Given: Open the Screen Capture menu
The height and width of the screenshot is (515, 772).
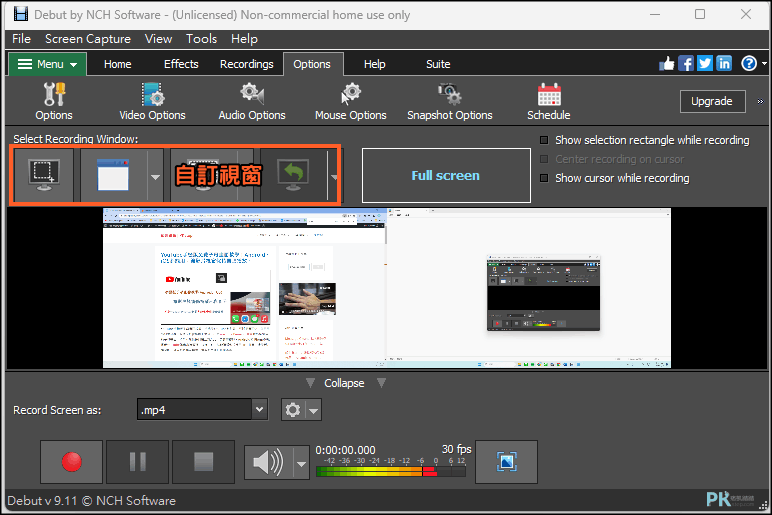Looking at the screenshot, I should pyautogui.click(x=88, y=39).
